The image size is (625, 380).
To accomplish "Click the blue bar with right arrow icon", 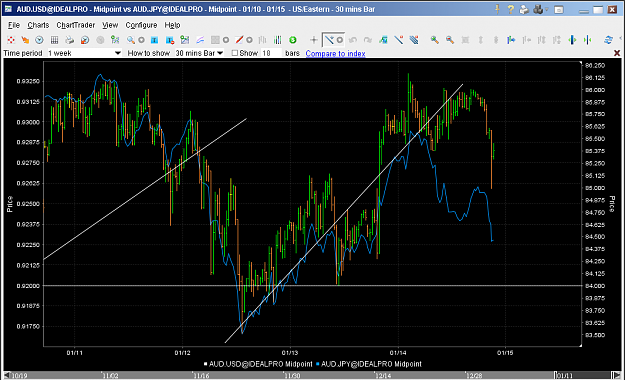I will 511,40.
